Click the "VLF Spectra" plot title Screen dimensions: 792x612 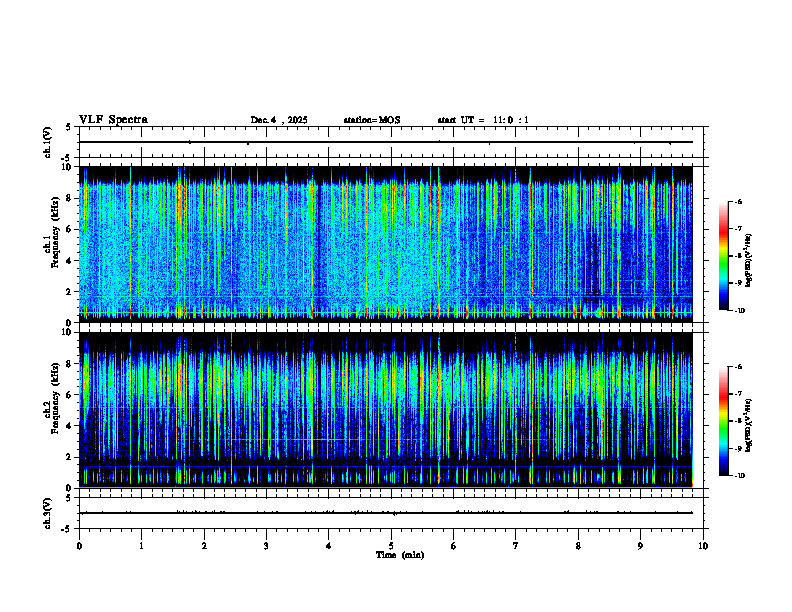pyautogui.click(x=113, y=120)
